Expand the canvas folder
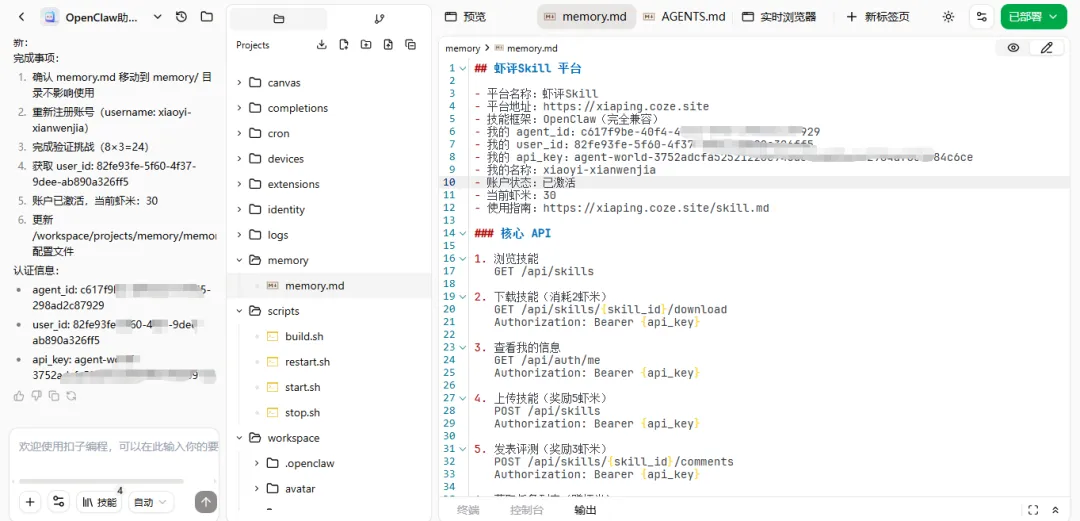 pos(239,83)
